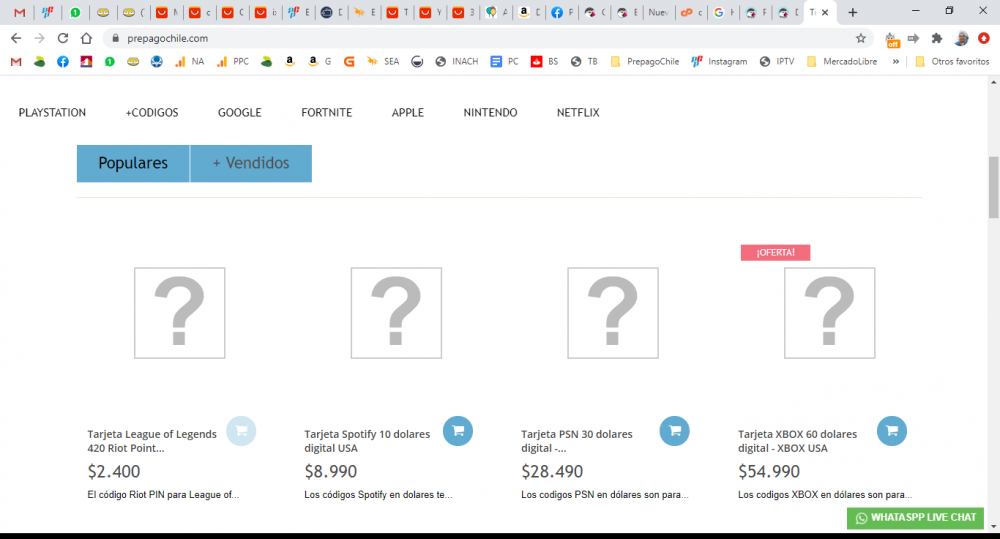
Task: Click the XBOX 60 product image placeholder
Action: 830,313
